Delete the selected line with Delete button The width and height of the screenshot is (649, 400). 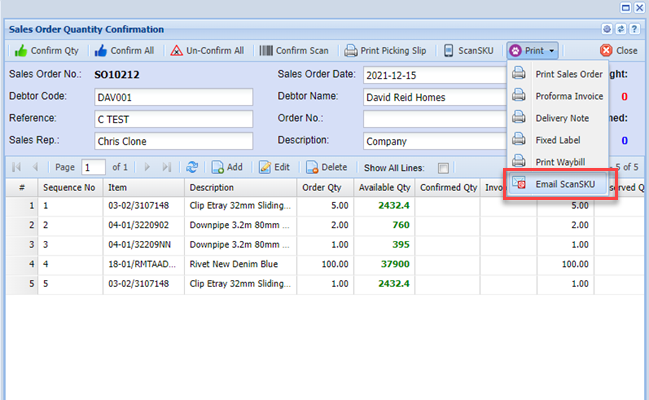327,167
